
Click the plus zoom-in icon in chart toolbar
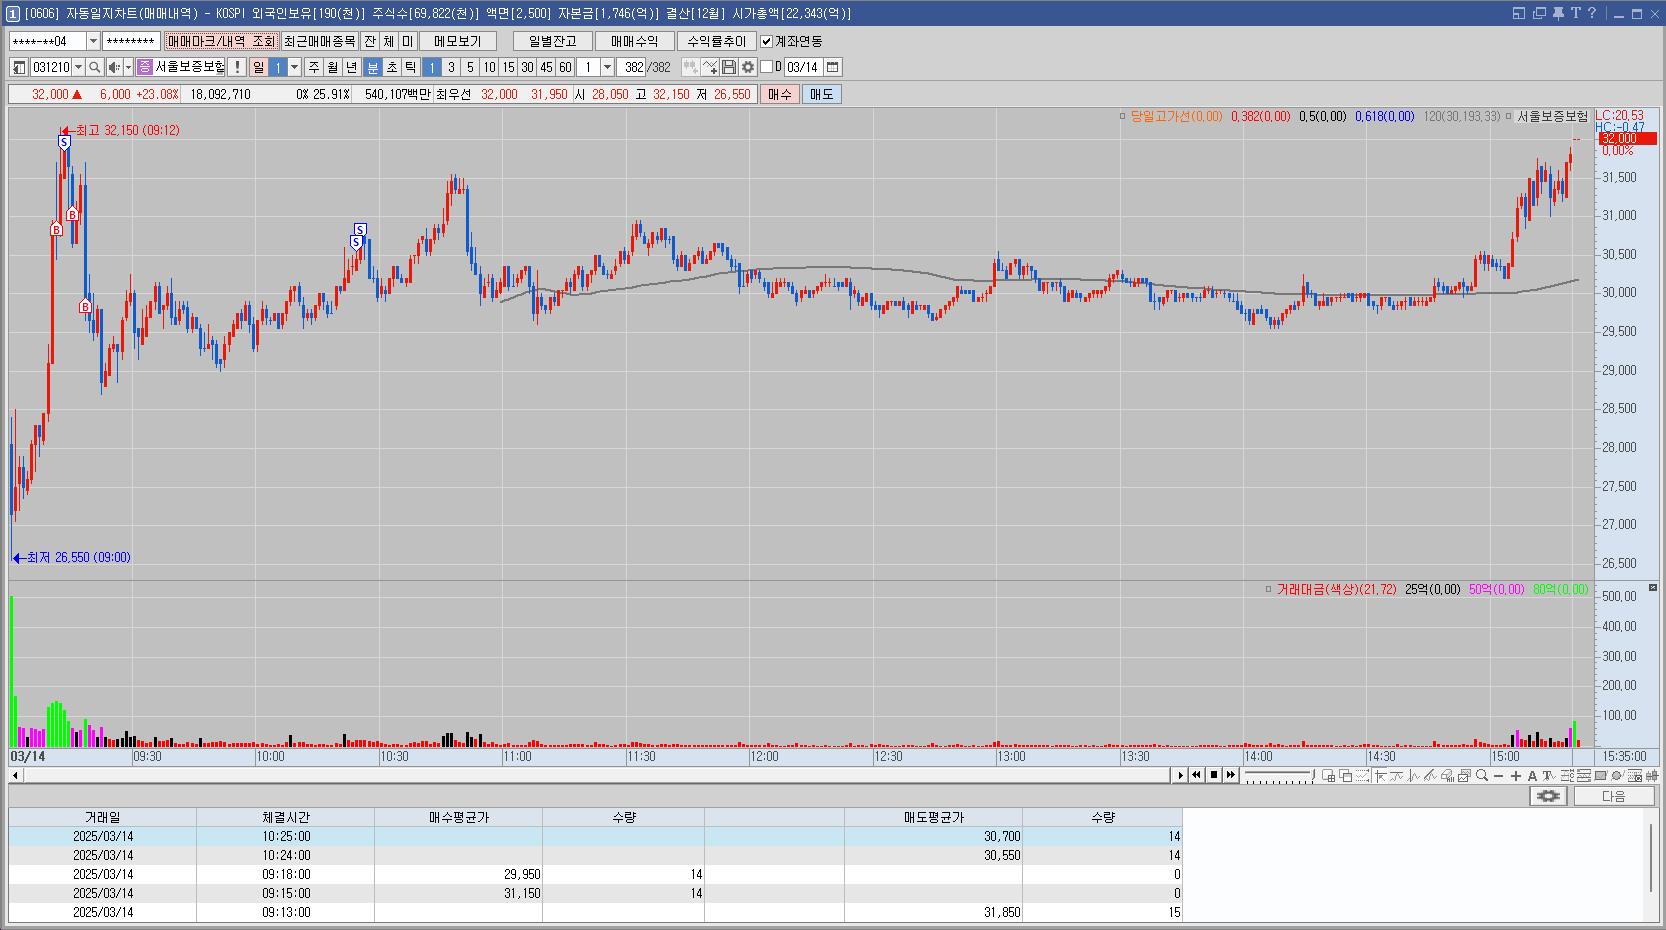click(x=1516, y=776)
